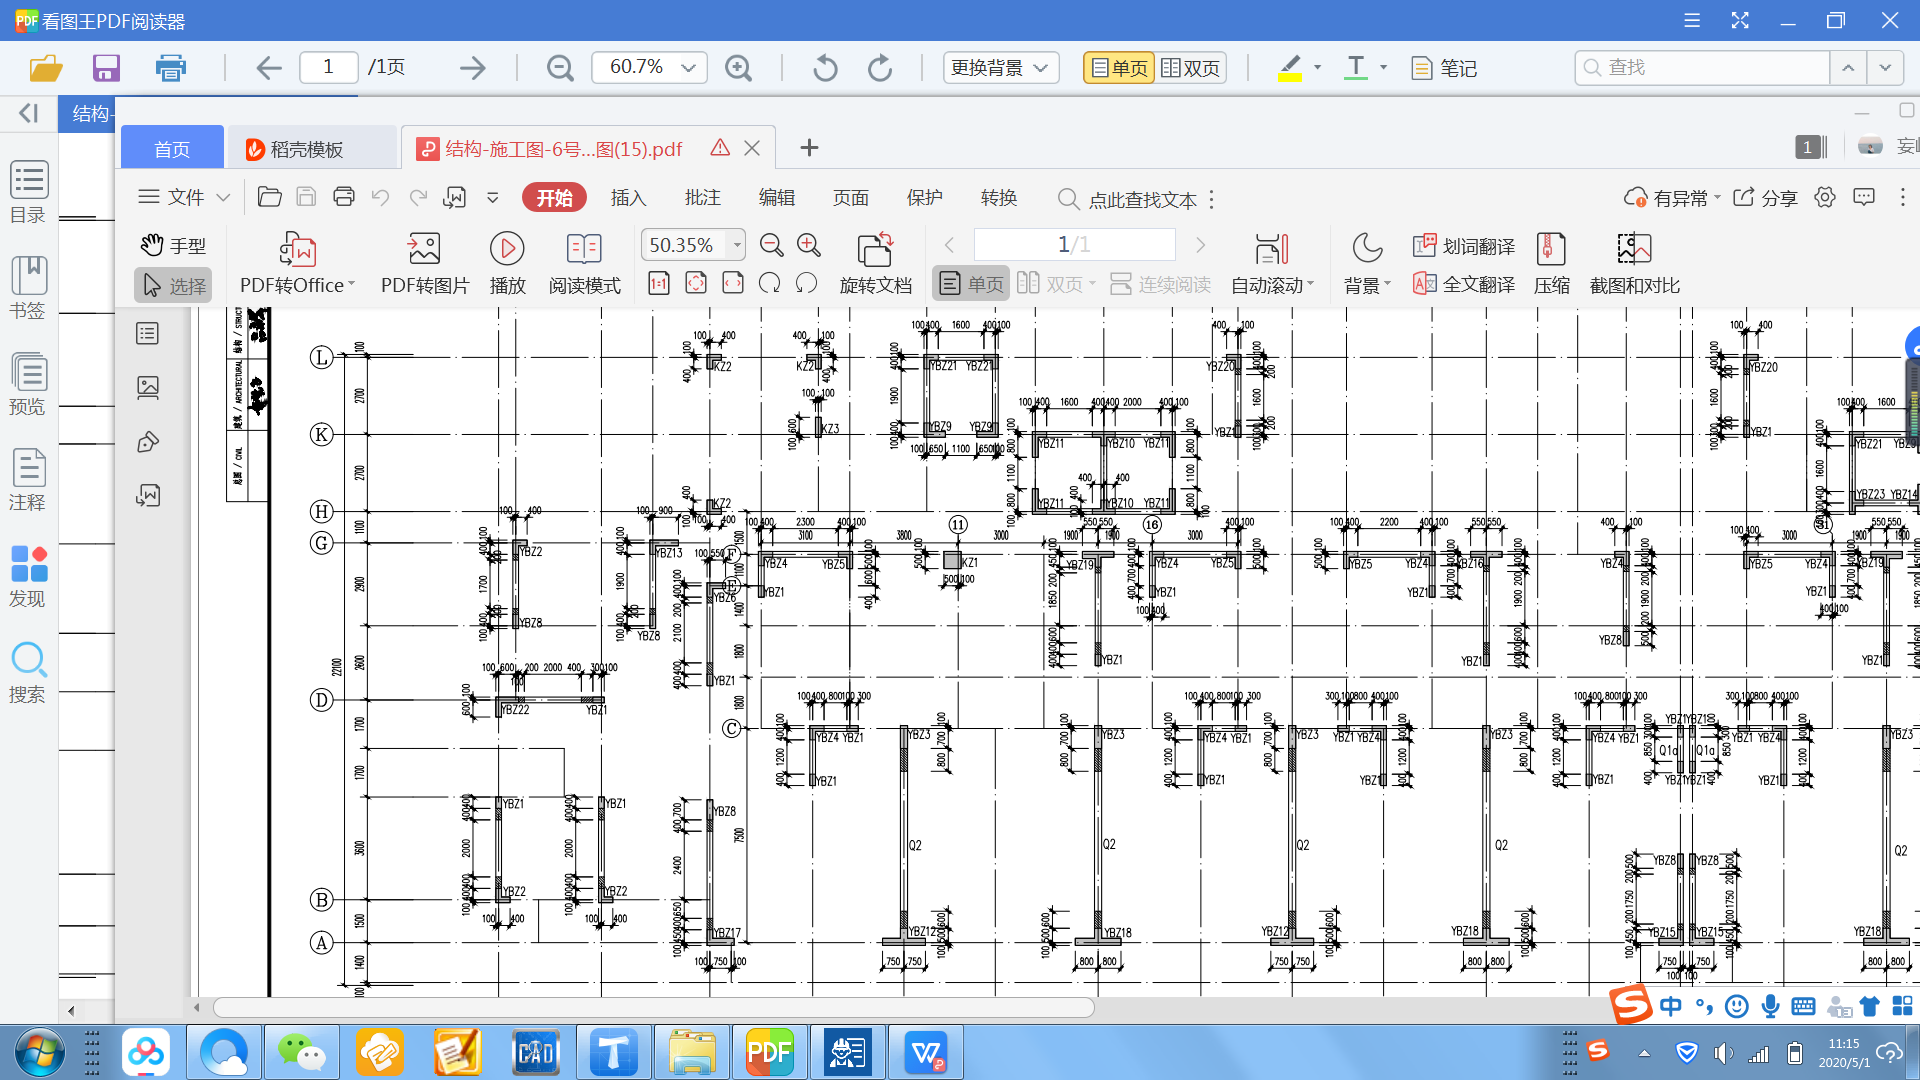Image resolution: width=1920 pixels, height=1080 pixels.
Task: Click the 播放 play icon
Action: pos(507,249)
